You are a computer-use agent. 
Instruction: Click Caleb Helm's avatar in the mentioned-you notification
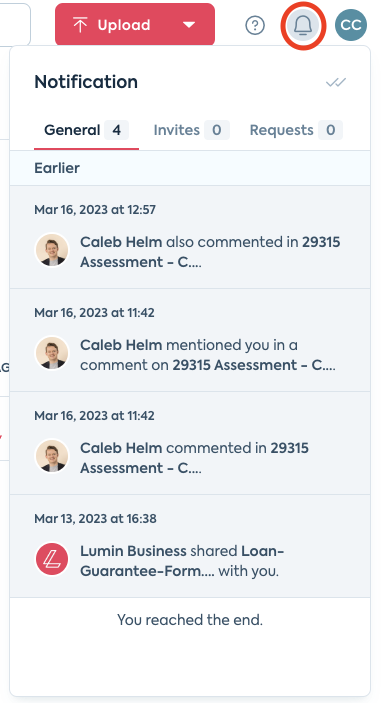(52, 353)
